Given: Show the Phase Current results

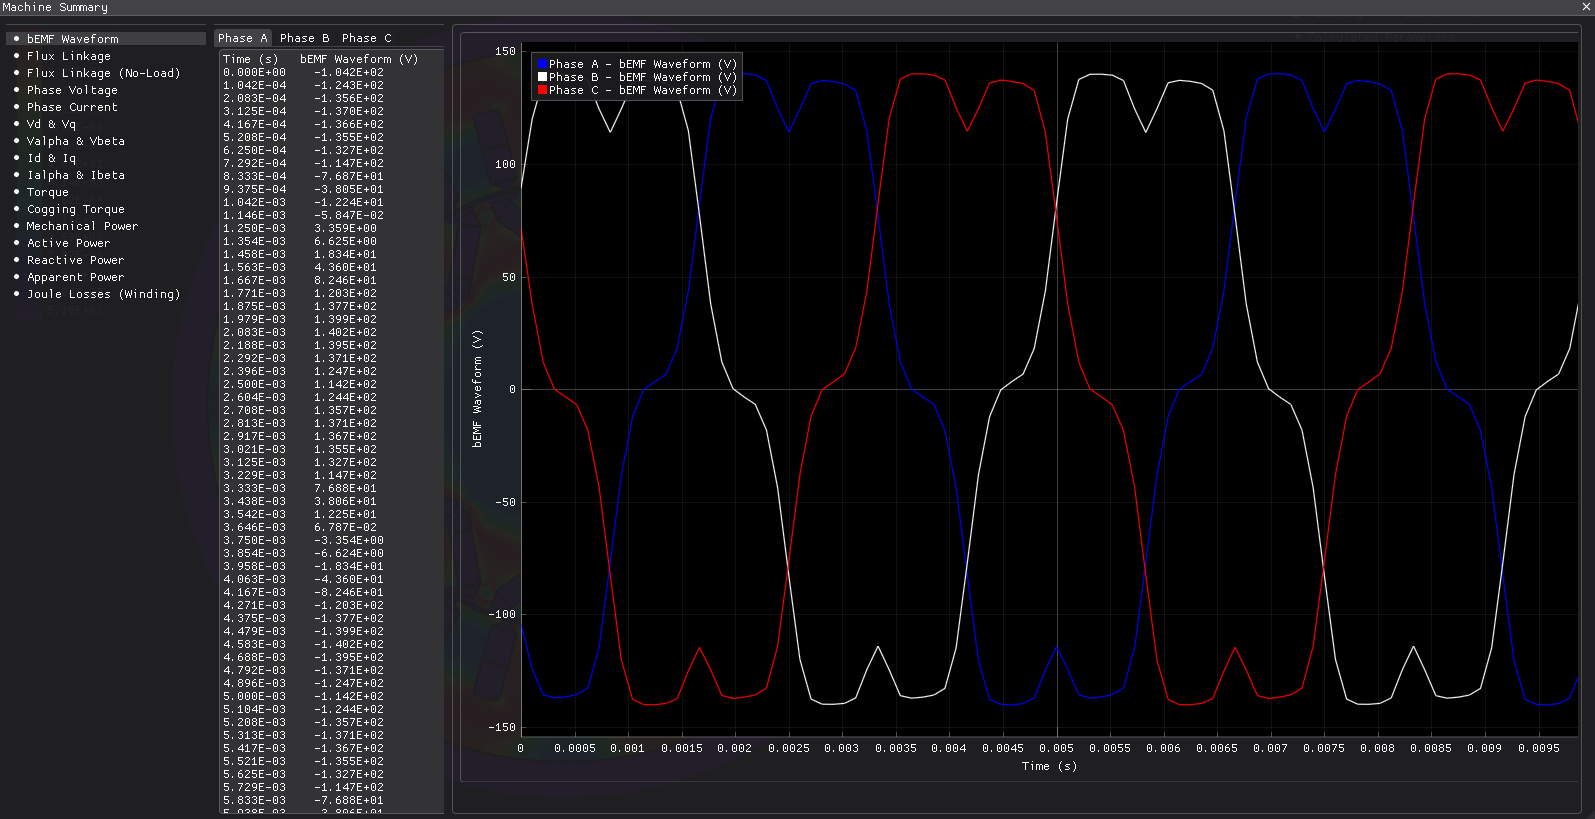Looking at the screenshot, I should (x=72, y=107).
